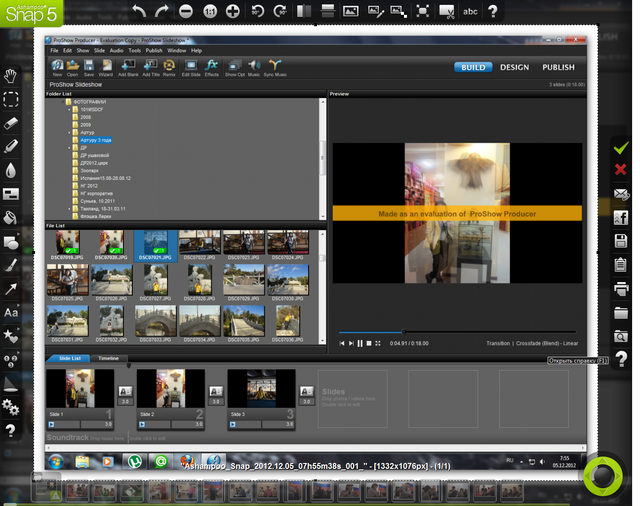Share the capture on Facebook
640x506 pixels.
621,218
